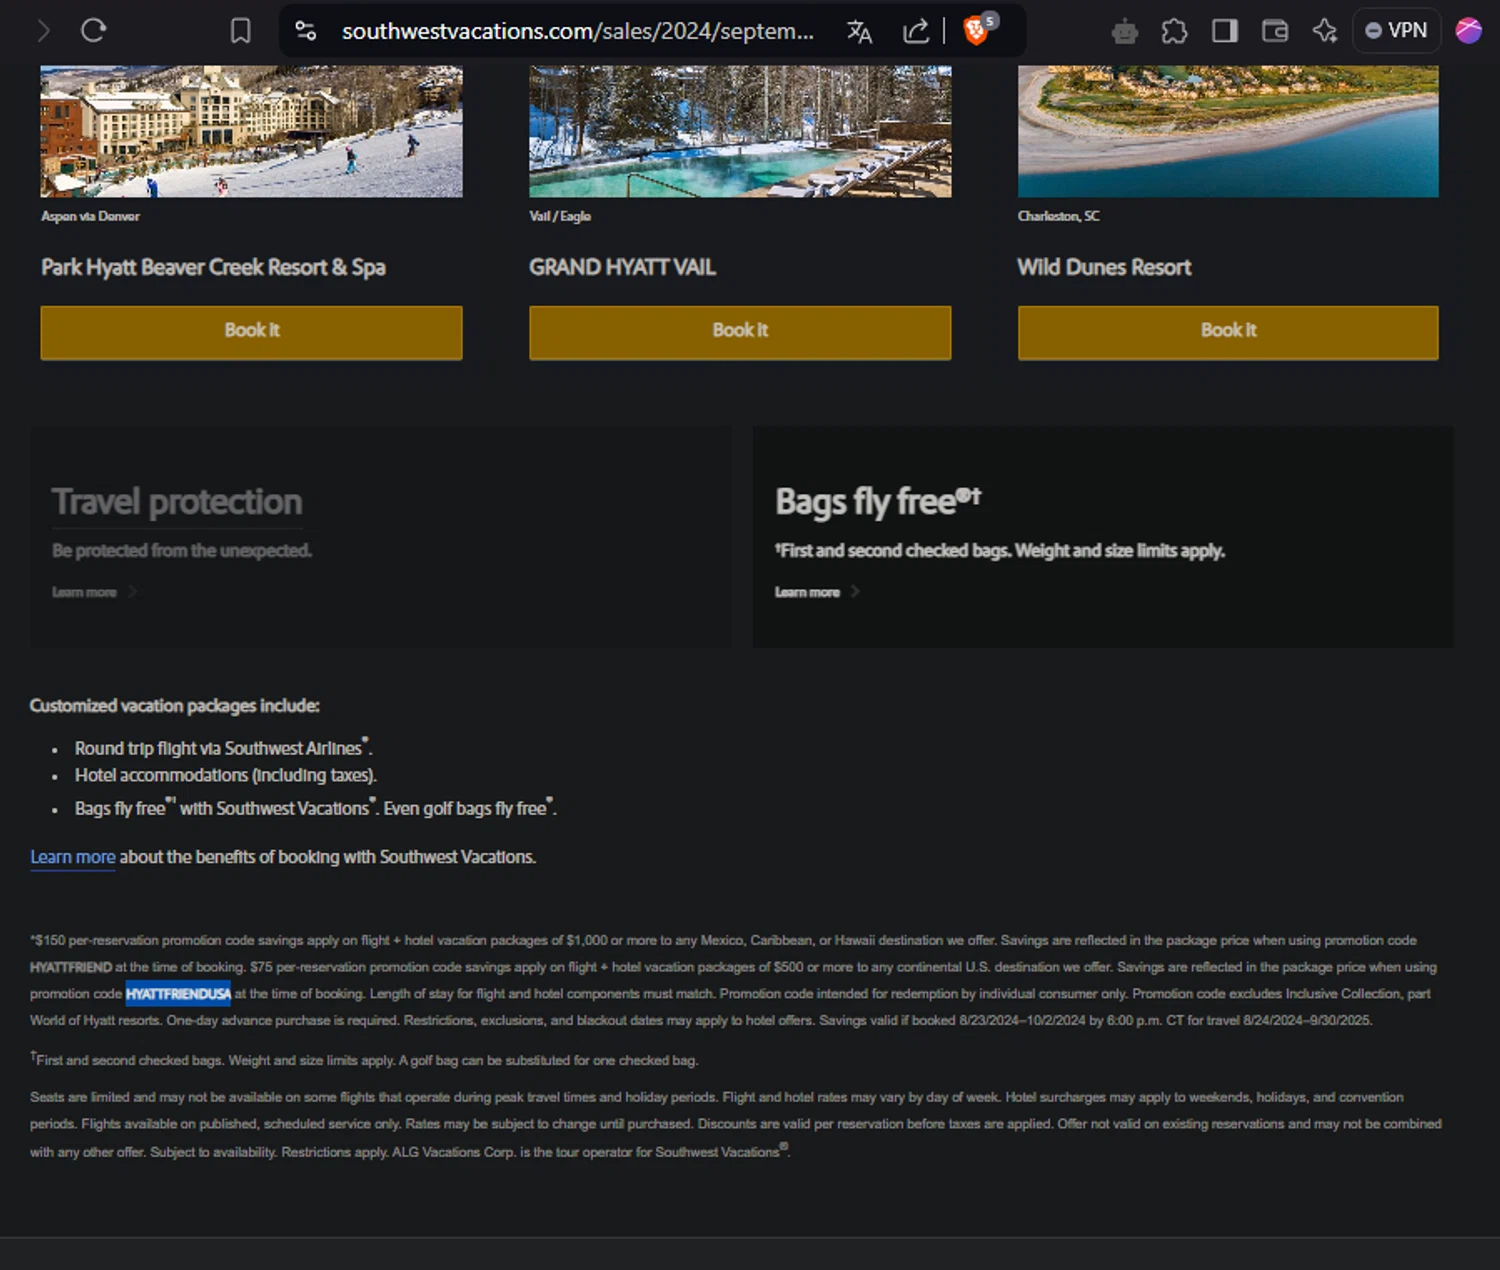This screenshot has width=1500, height=1270.
Task: Open Learn more about booking benefits link
Action: (72, 857)
